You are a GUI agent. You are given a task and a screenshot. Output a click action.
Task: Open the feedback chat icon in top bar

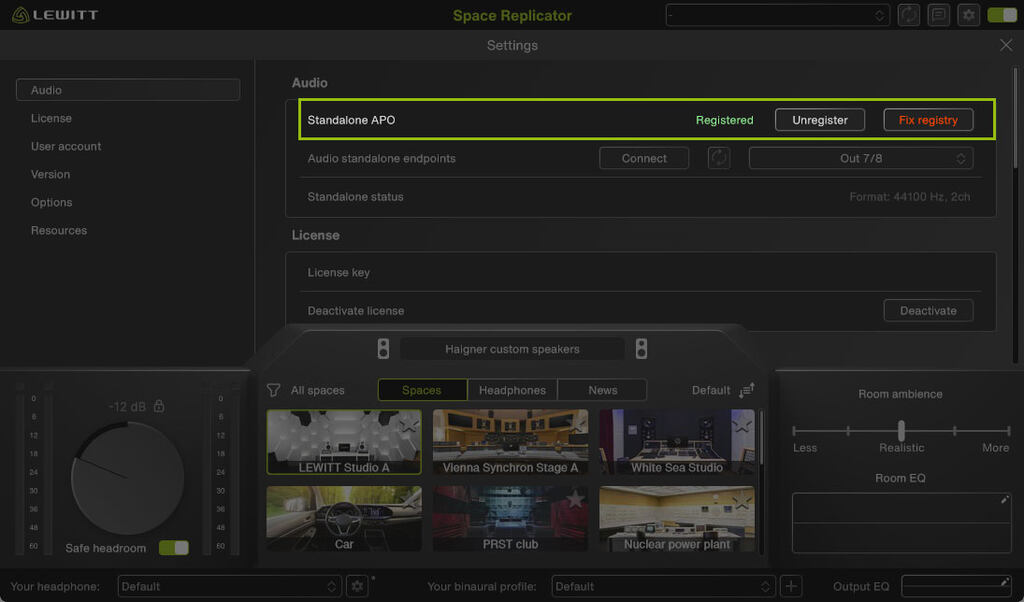pyautogui.click(x=938, y=15)
